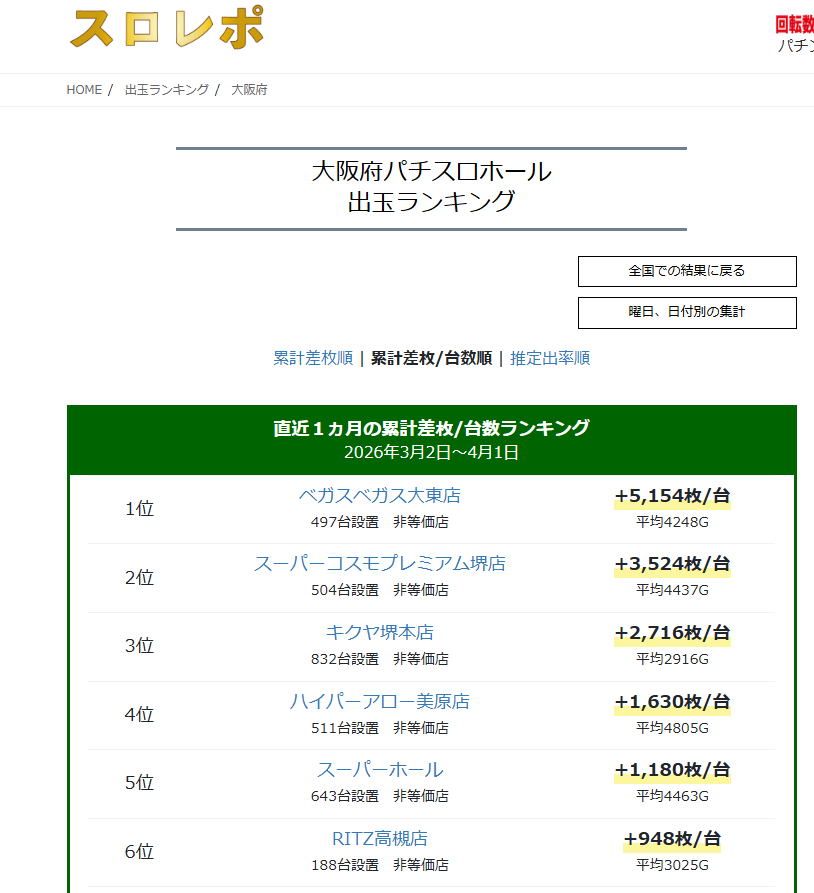This screenshot has height=893, width=814.
Task: Switch ranking to 推定出率順
Action: pyautogui.click(x=550, y=358)
